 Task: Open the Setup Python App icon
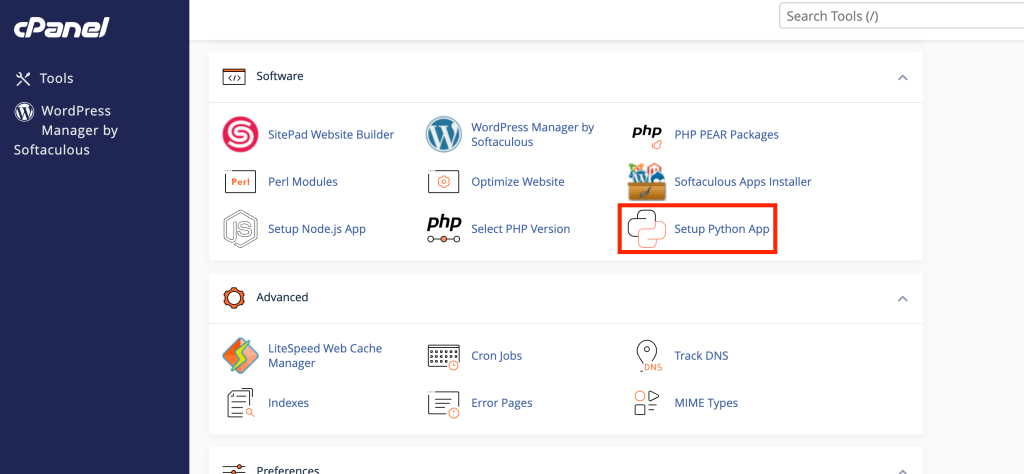point(646,229)
